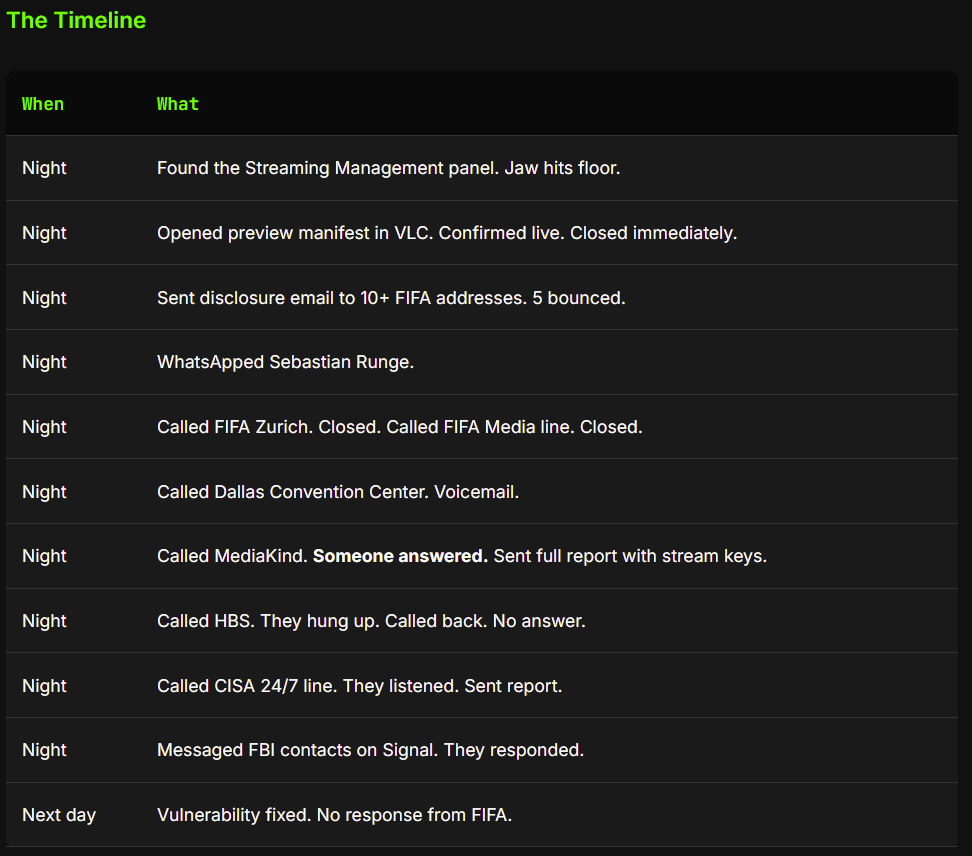972x856 pixels.
Task: Select 'Called Dallas Convention Center. Voicemail.' text
Action: [x=338, y=492]
